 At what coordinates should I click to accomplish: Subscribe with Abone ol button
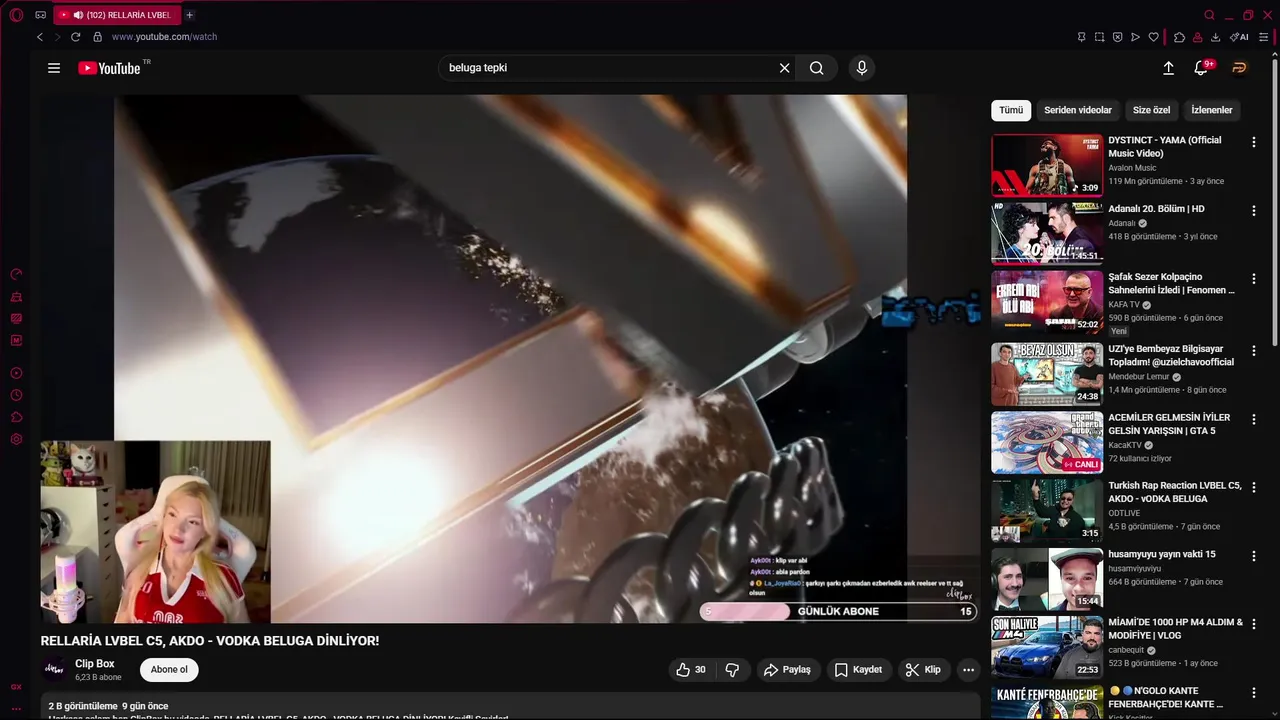169,670
